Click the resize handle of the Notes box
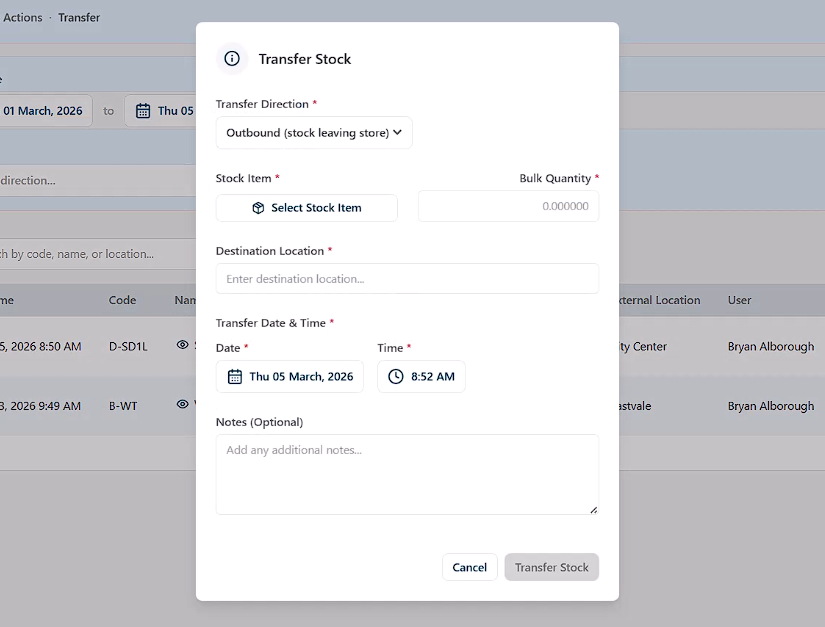The image size is (825, 627). [593, 509]
